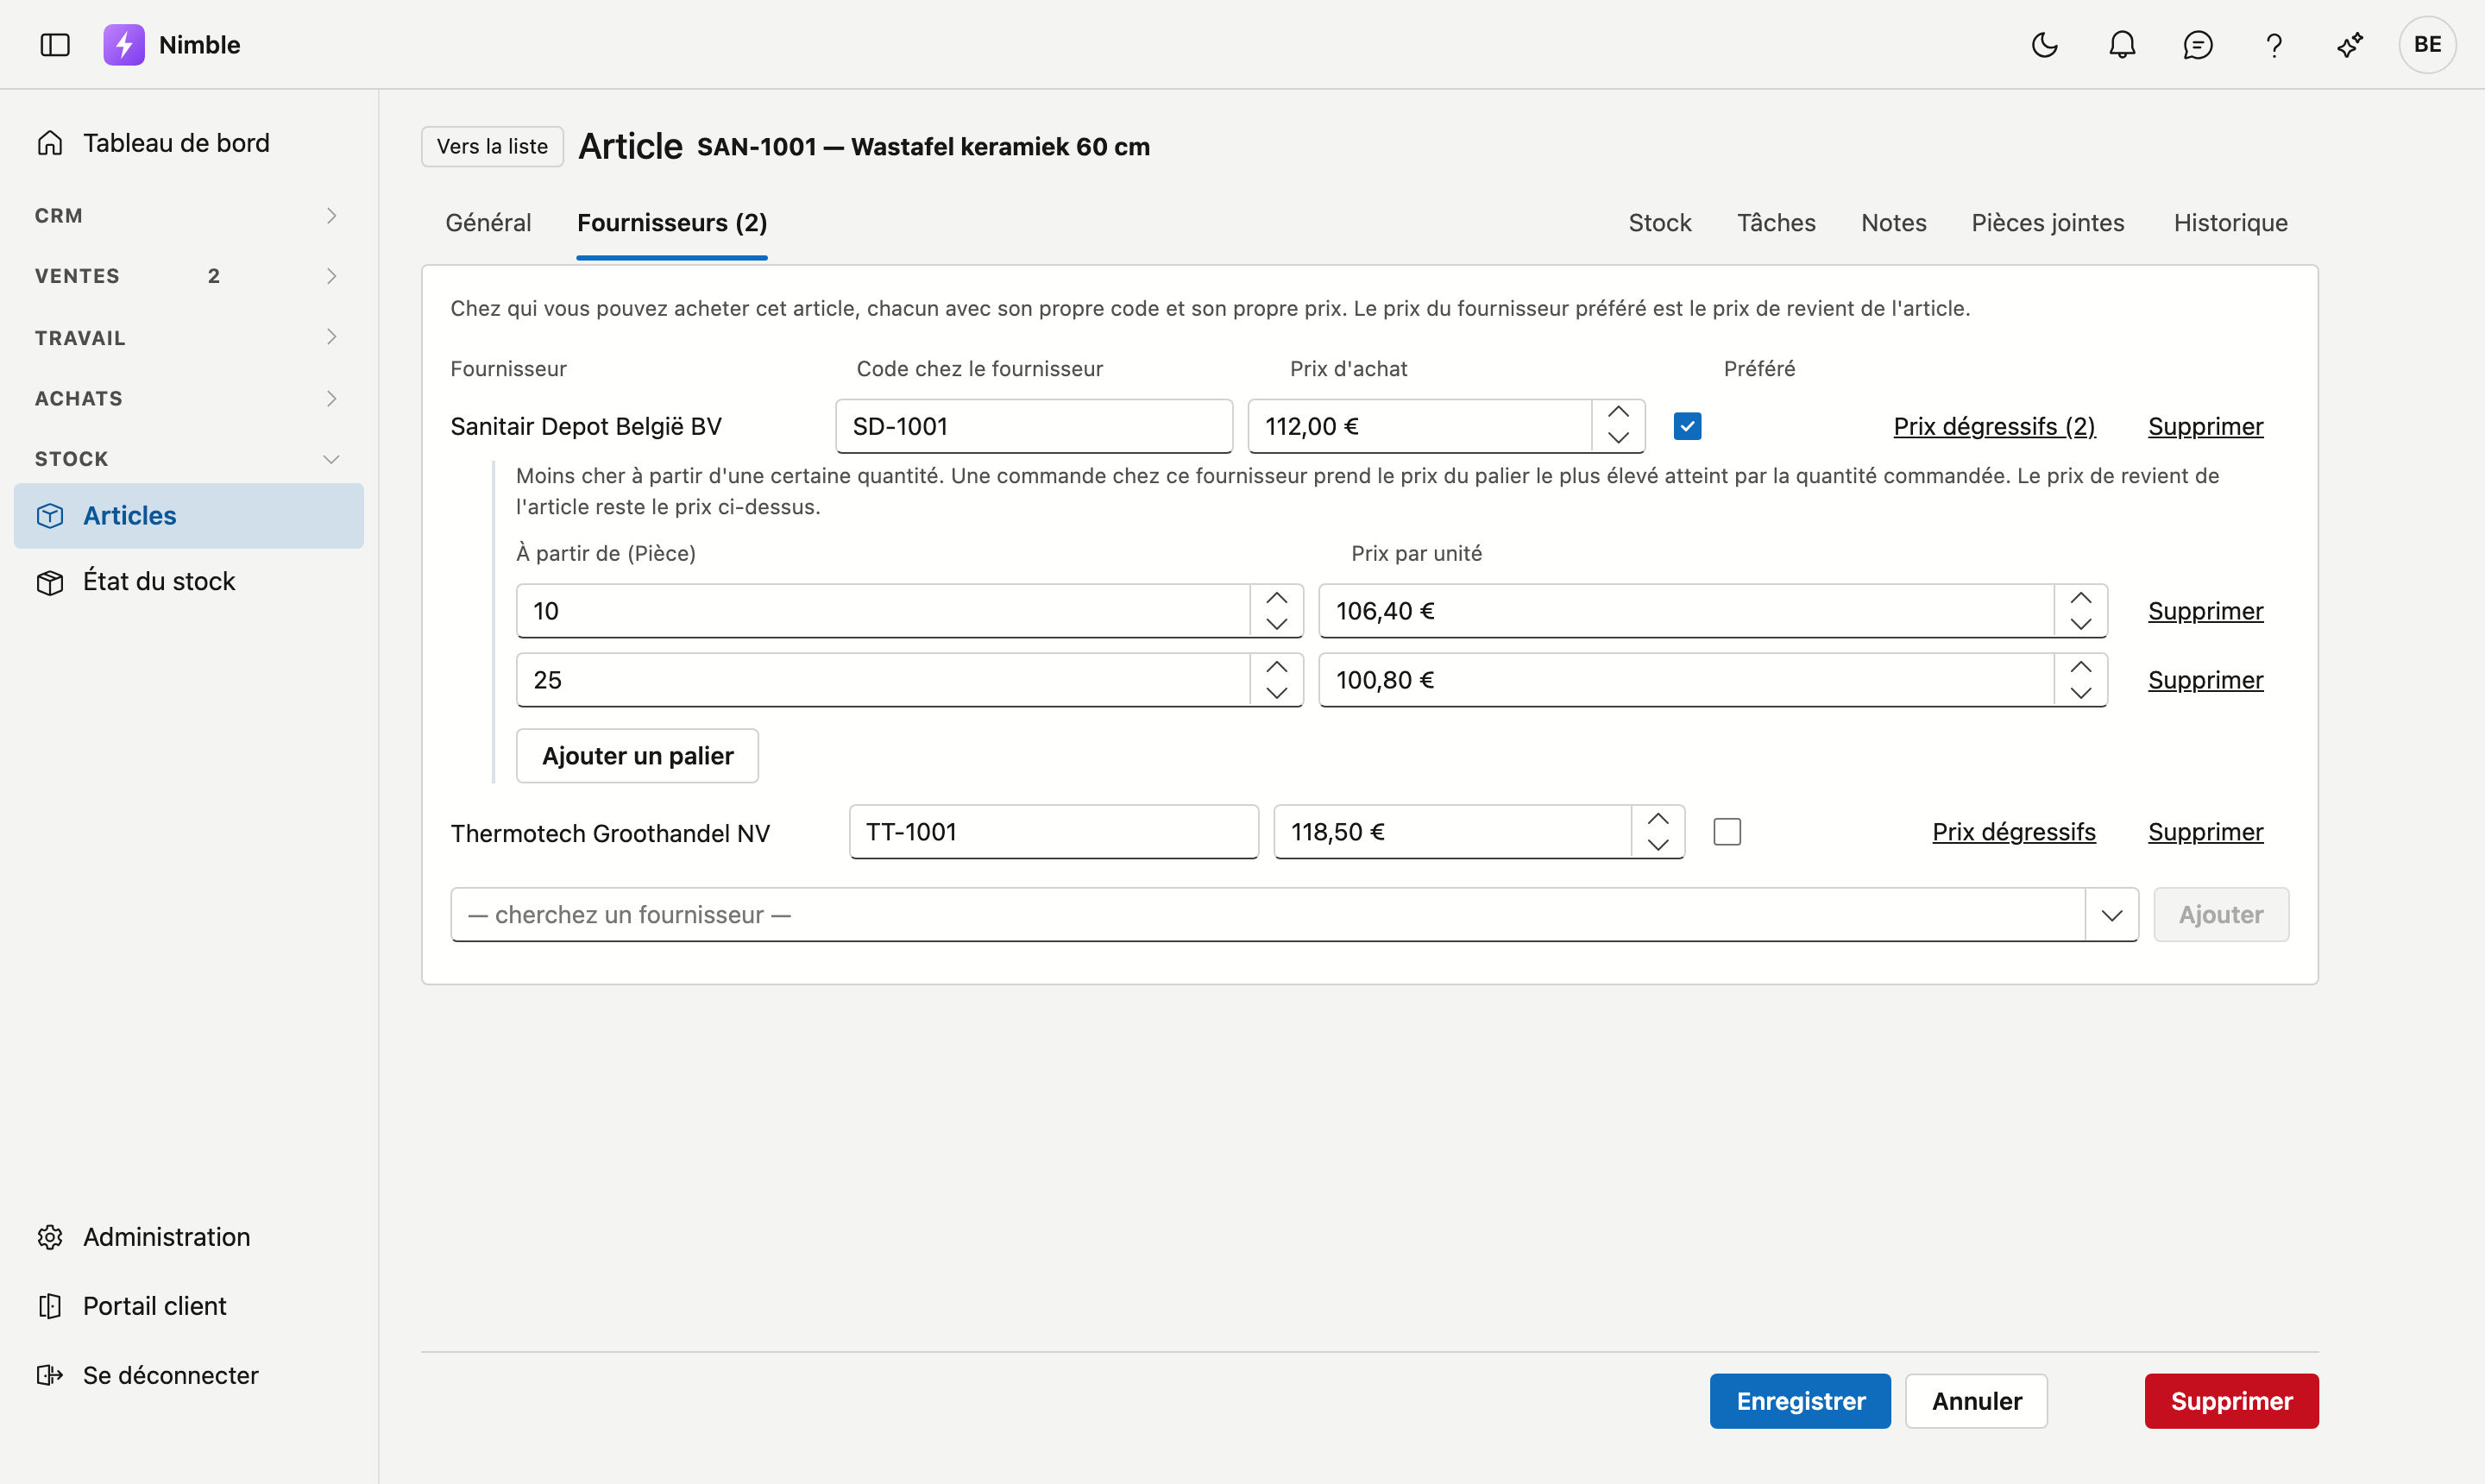Image resolution: width=2485 pixels, height=1484 pixels.
Task: Click the red Supprimer article button
Action: tap(2231, 1401)
